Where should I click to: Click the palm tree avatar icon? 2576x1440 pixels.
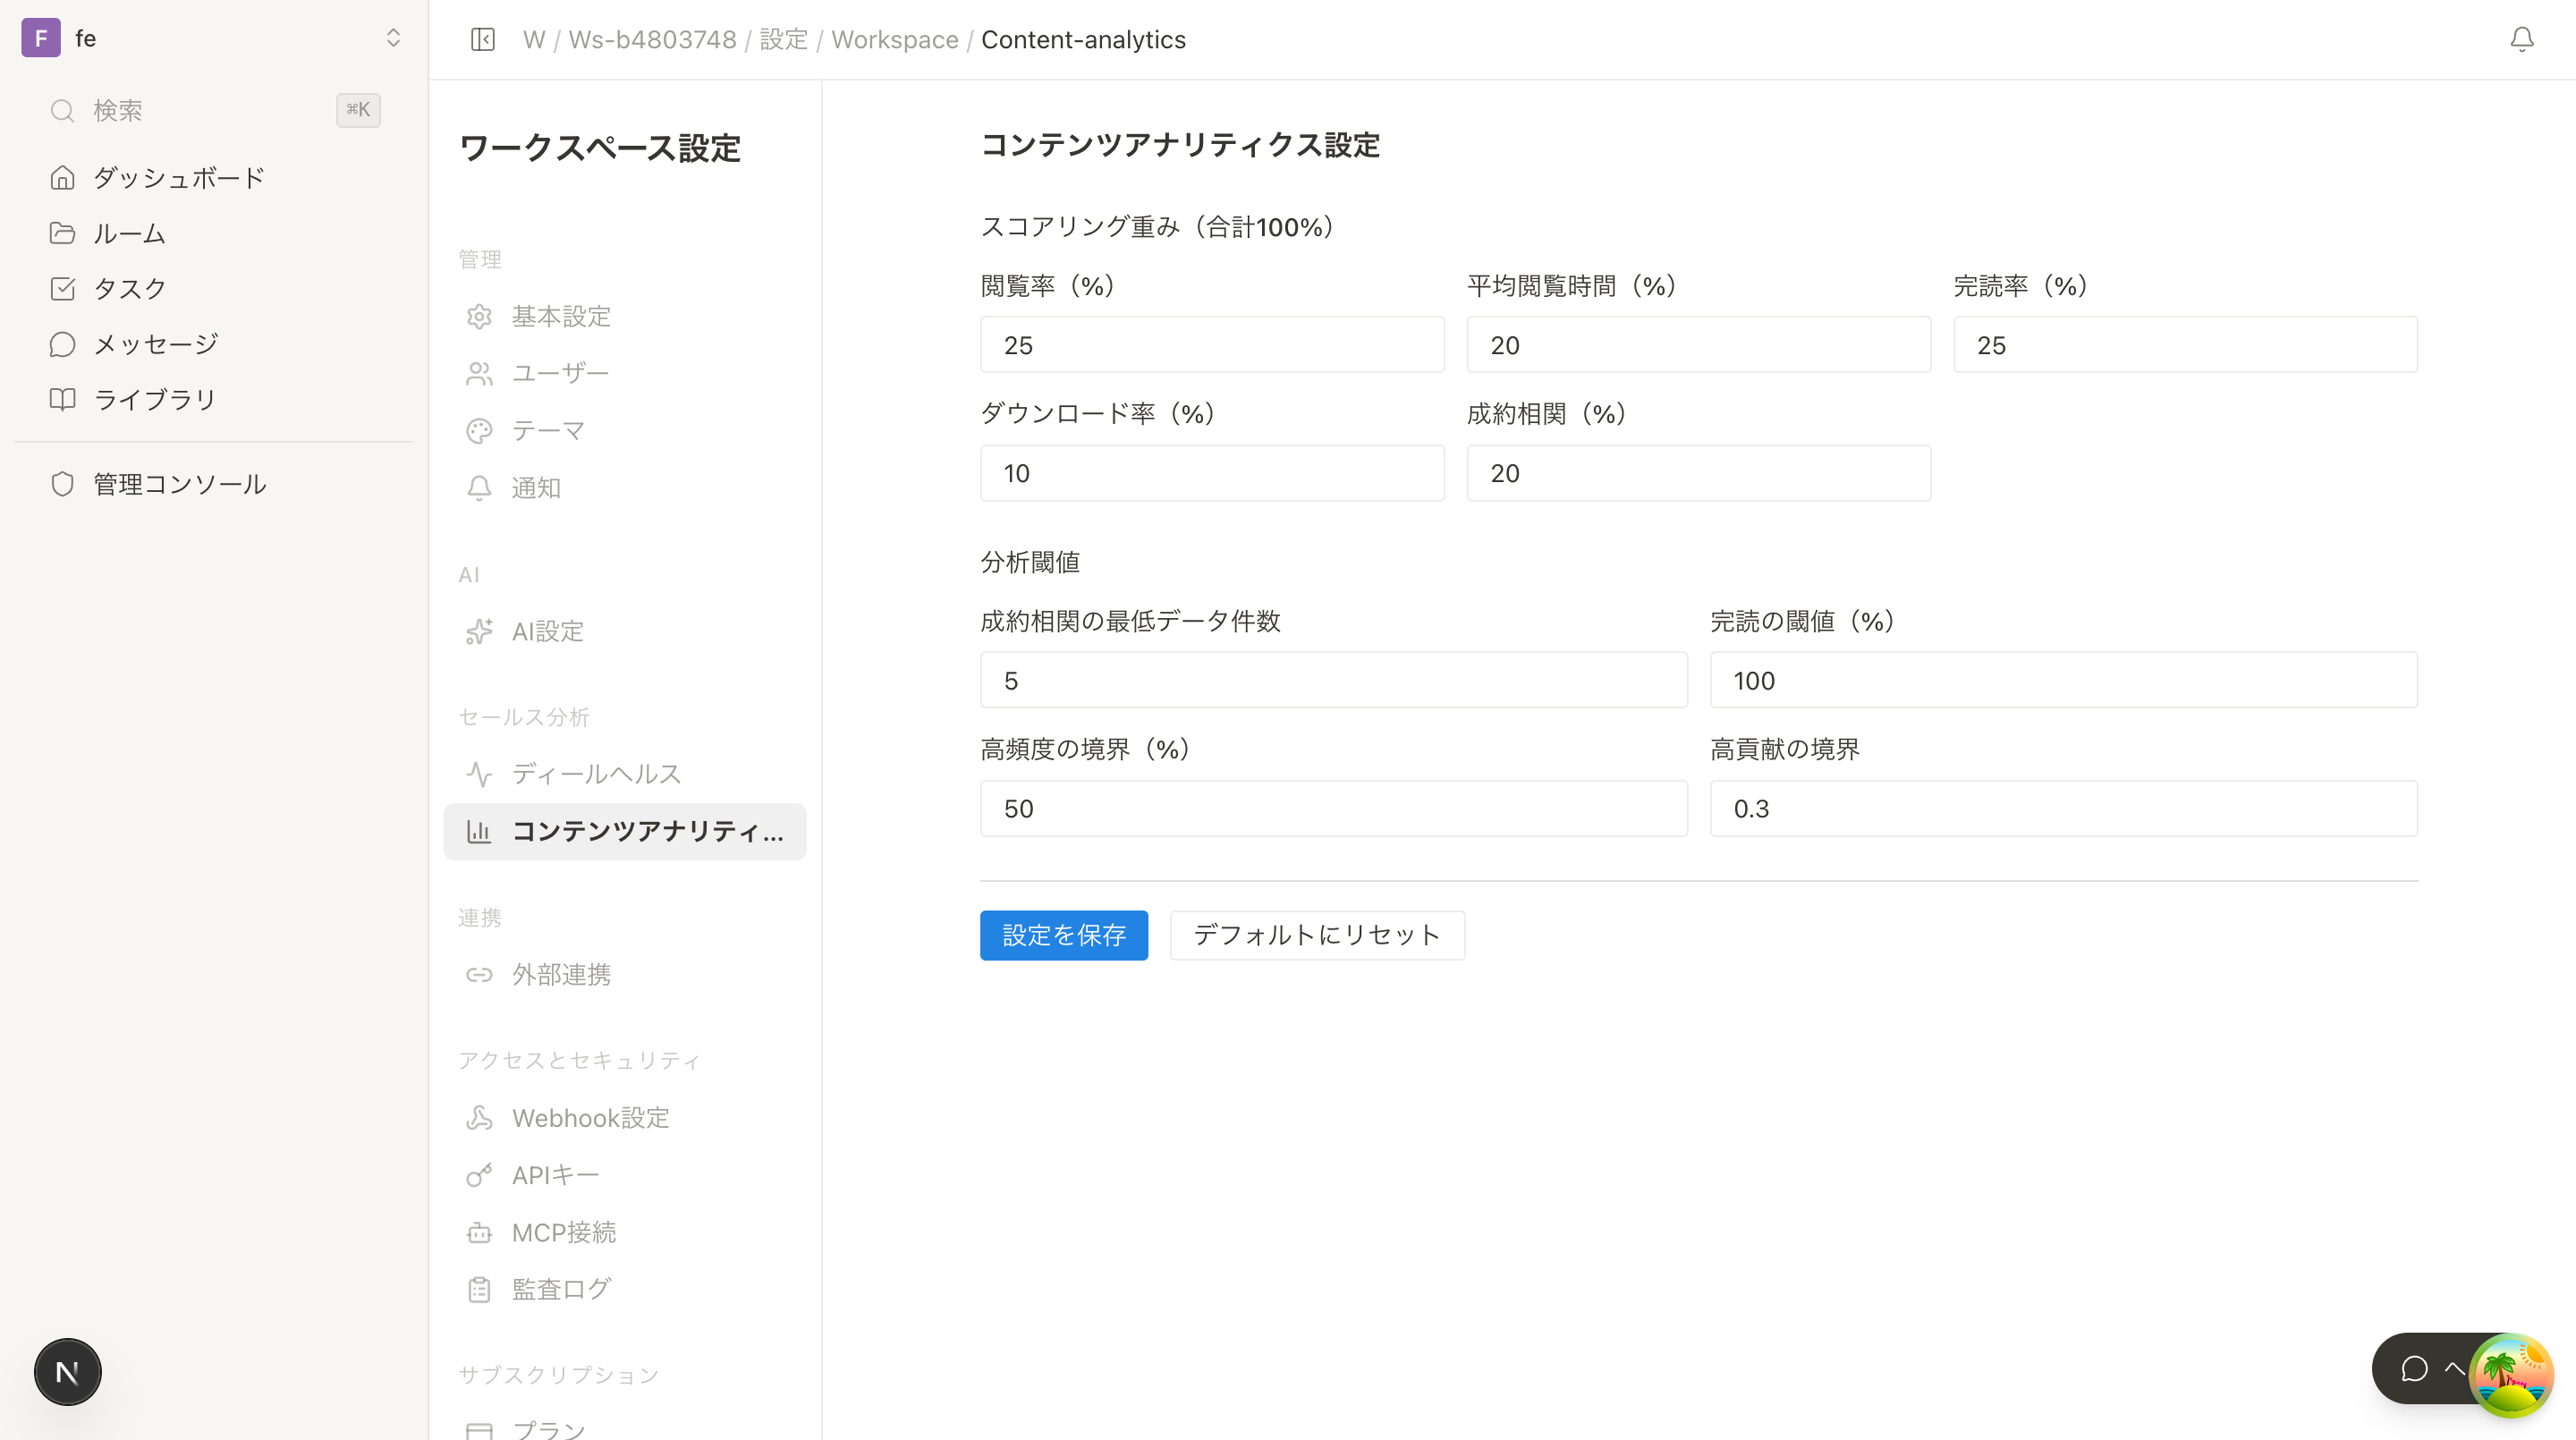pyautogui.click(x=2511, y=1375)
